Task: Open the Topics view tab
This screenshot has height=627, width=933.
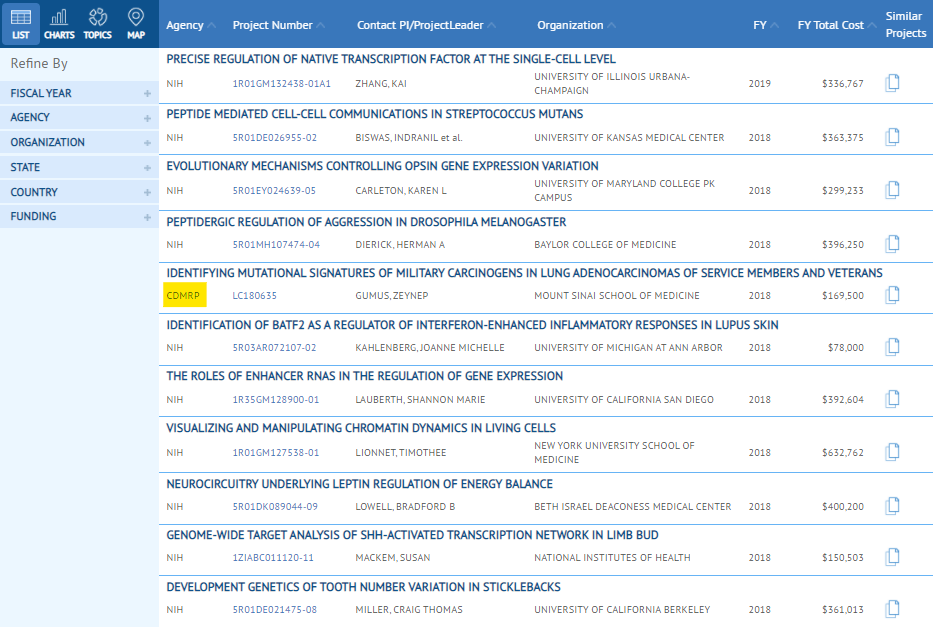Action: pos(98,24)
